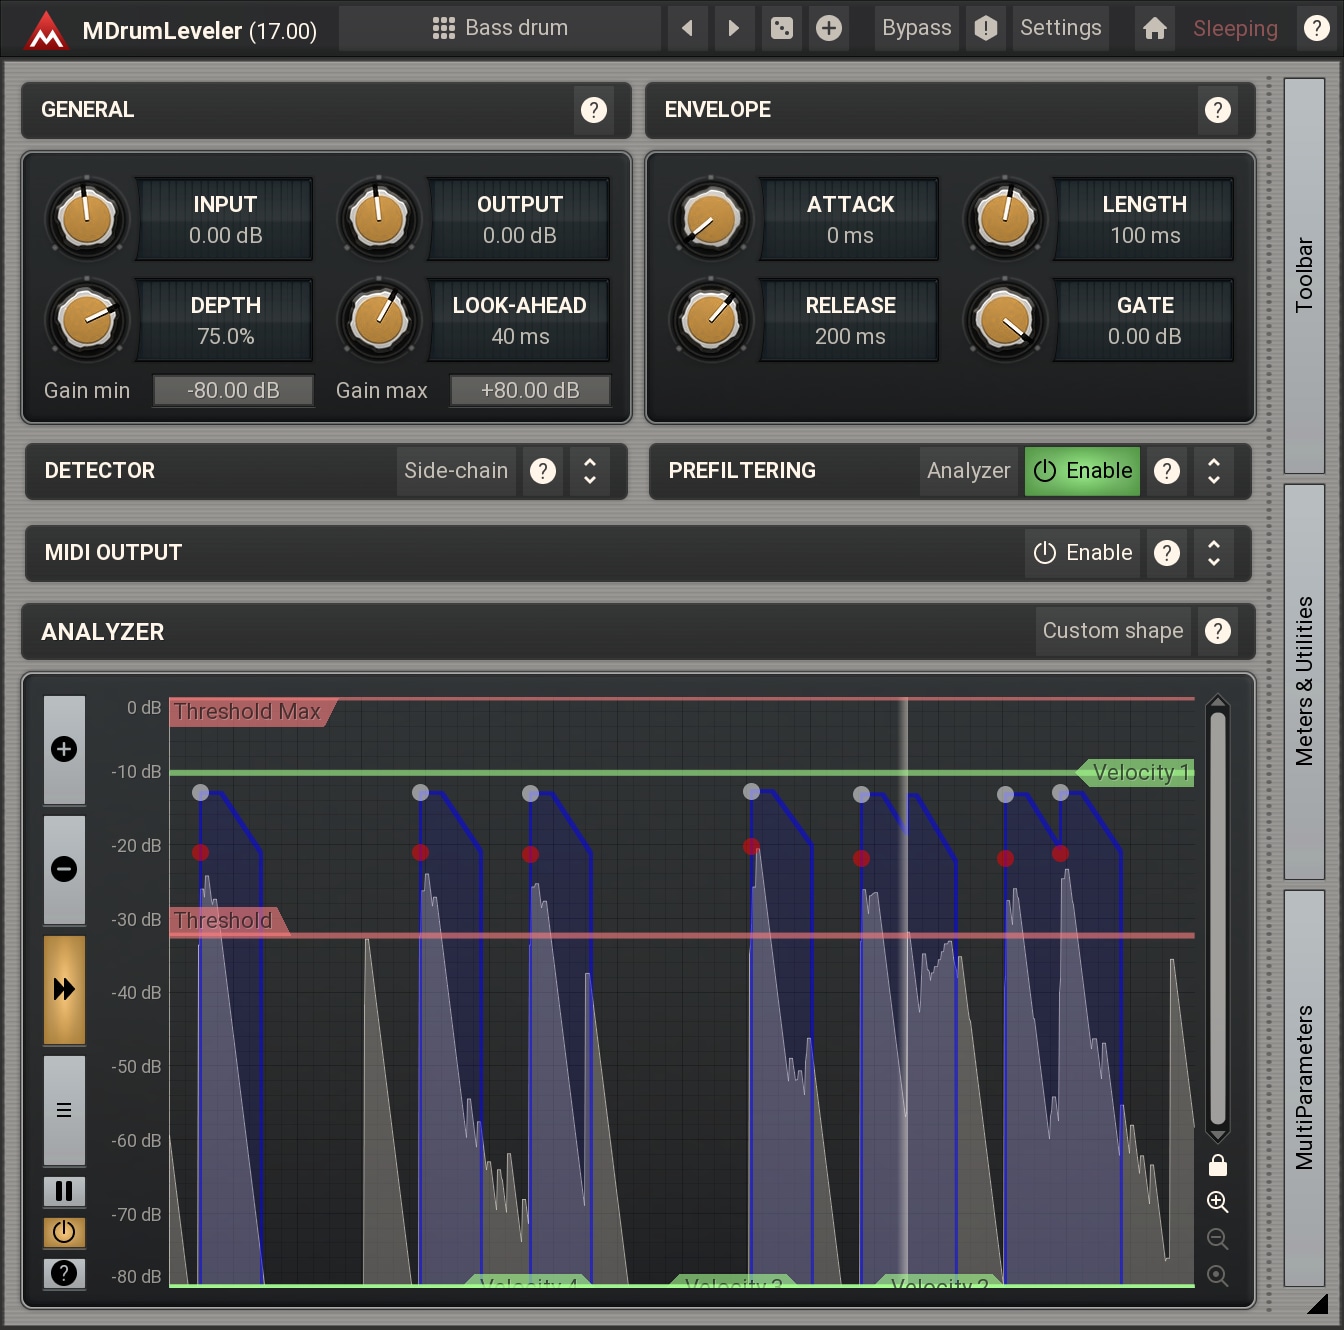Click the Custom shape button
Viewport: 1344px width, 1330px height.
coord(1112,631)
